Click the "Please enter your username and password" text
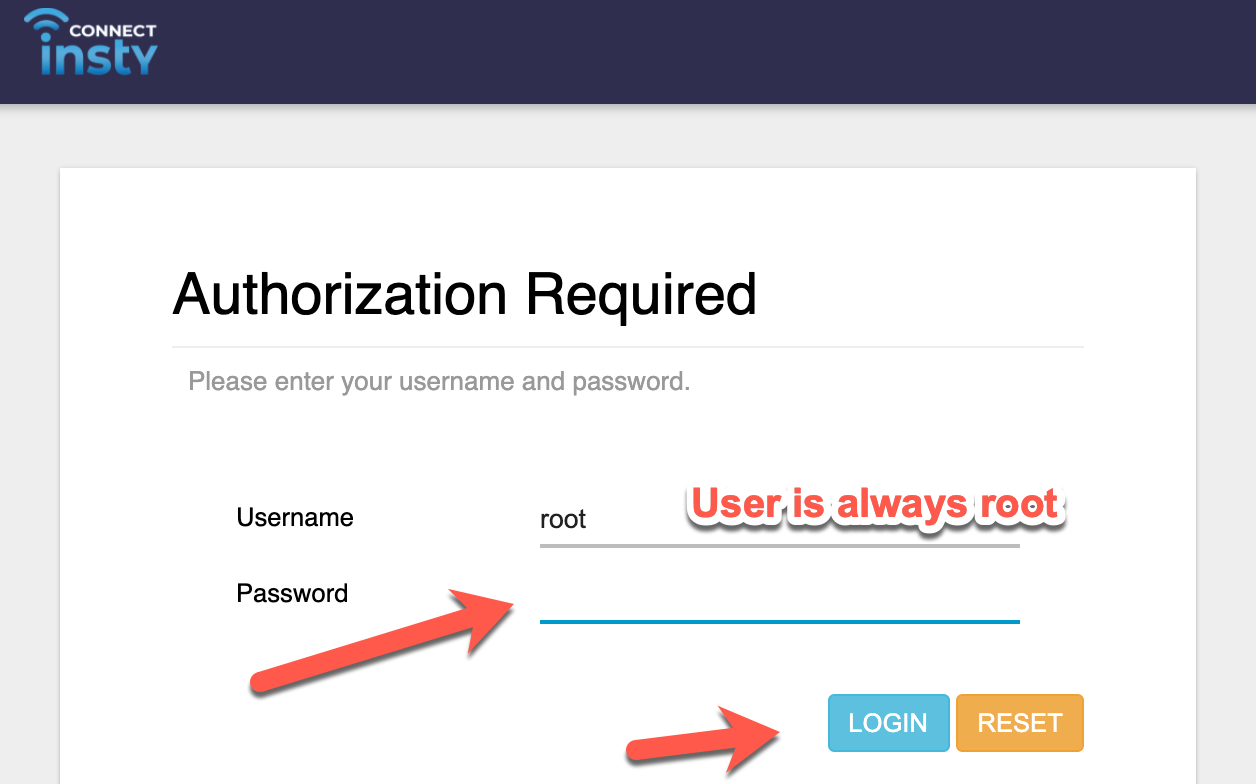The width and height of the screenshot is (1256, 784). point(439,381)
